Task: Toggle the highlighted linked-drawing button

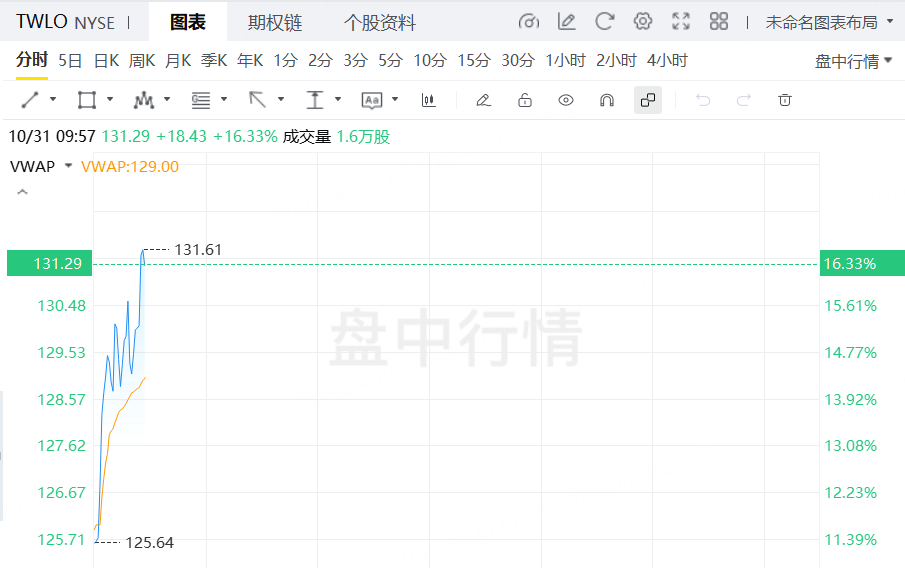Action: (648, 100)
